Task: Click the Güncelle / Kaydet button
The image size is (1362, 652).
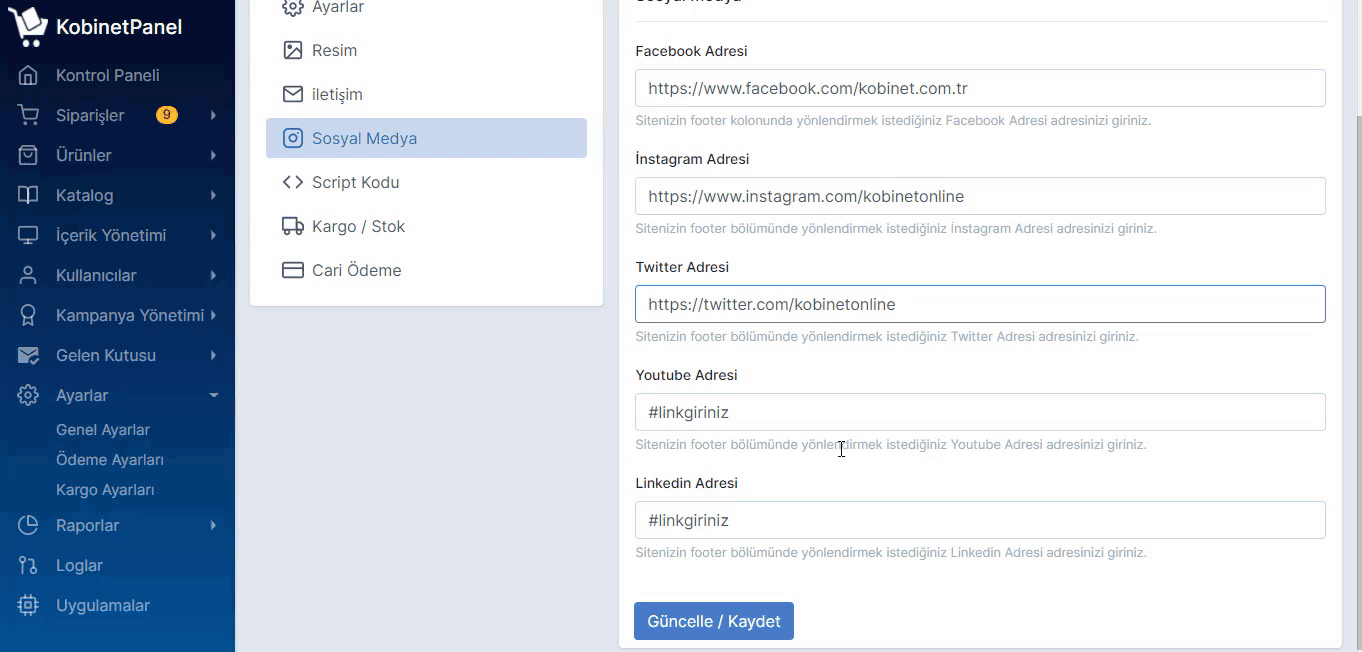Action: (x=714, y=621)
